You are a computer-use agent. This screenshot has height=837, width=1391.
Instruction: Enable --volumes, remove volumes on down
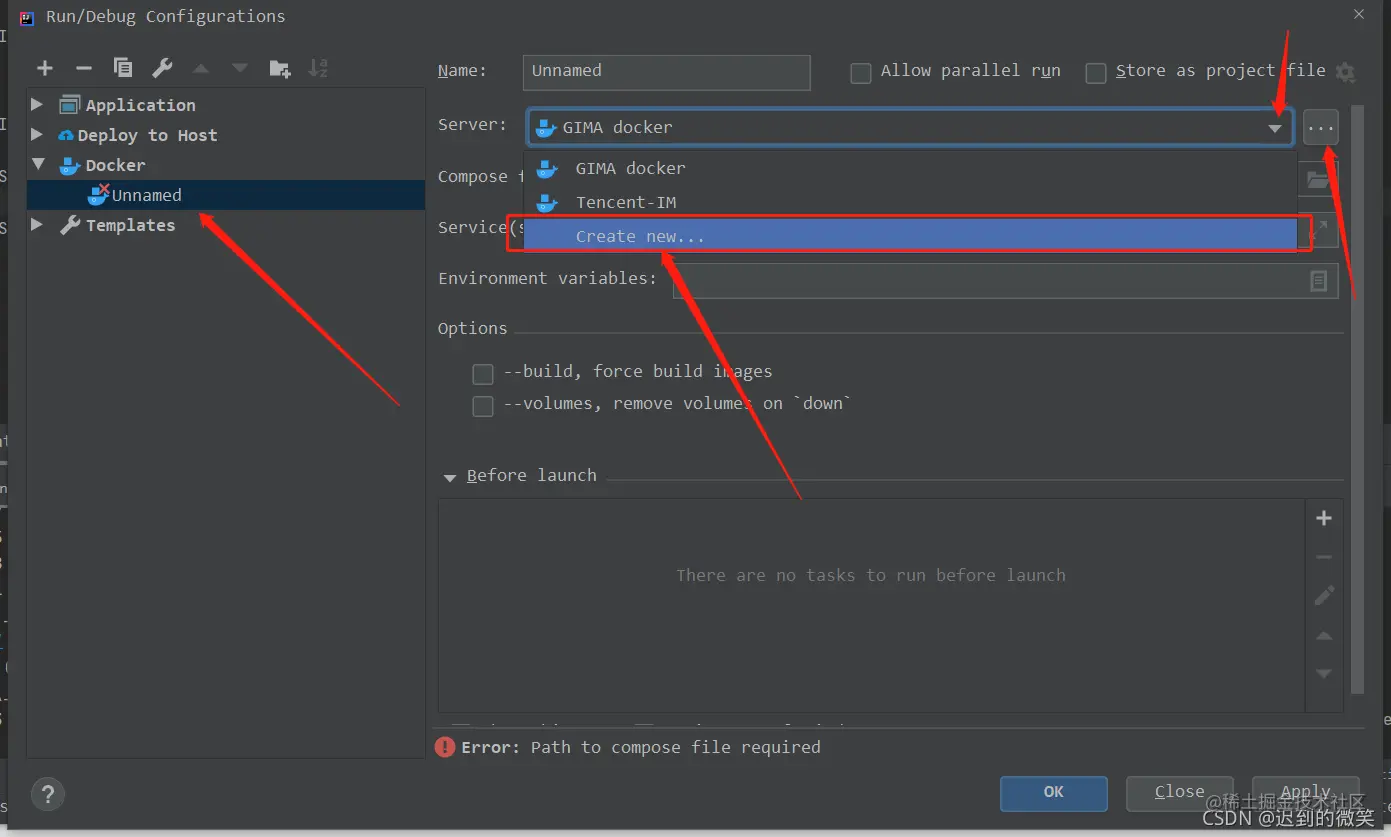[x=483, y=406]
